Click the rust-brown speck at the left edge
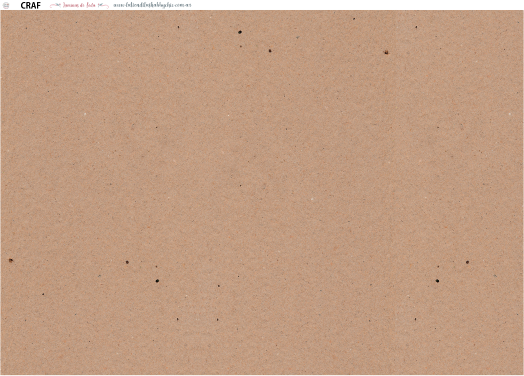This screenshot has height=376, width=524. click(11, 260)
